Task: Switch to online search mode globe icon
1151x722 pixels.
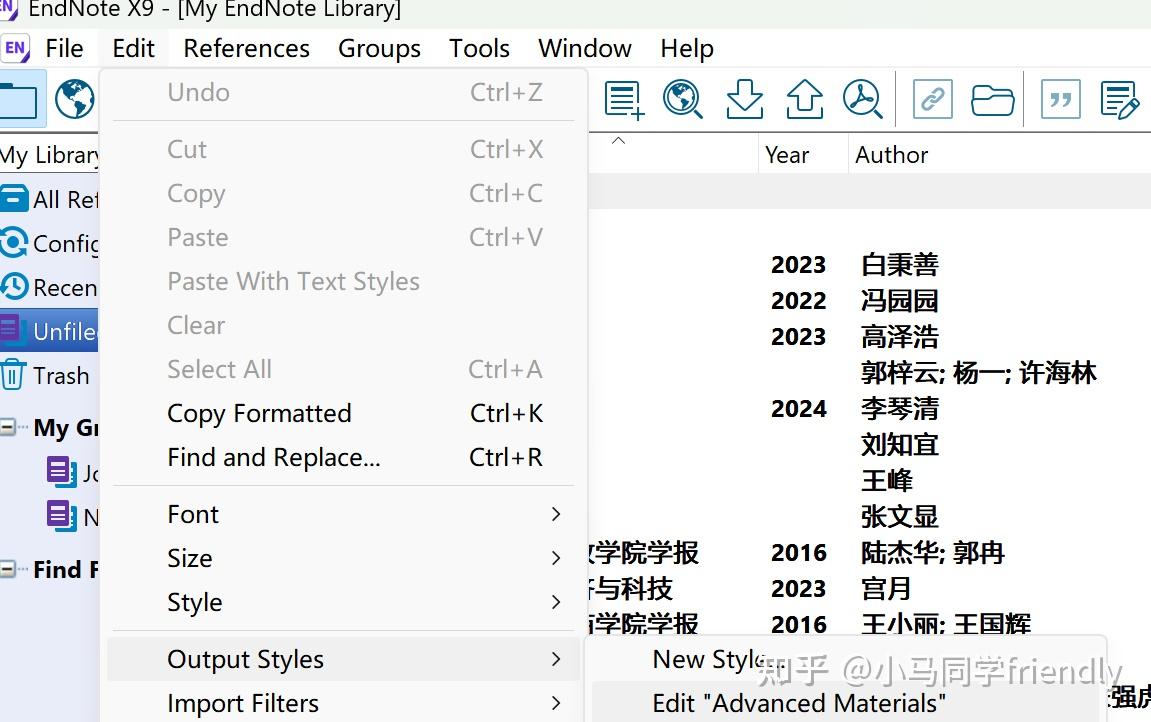Action: pyautogui.click(x=74, y=99)
